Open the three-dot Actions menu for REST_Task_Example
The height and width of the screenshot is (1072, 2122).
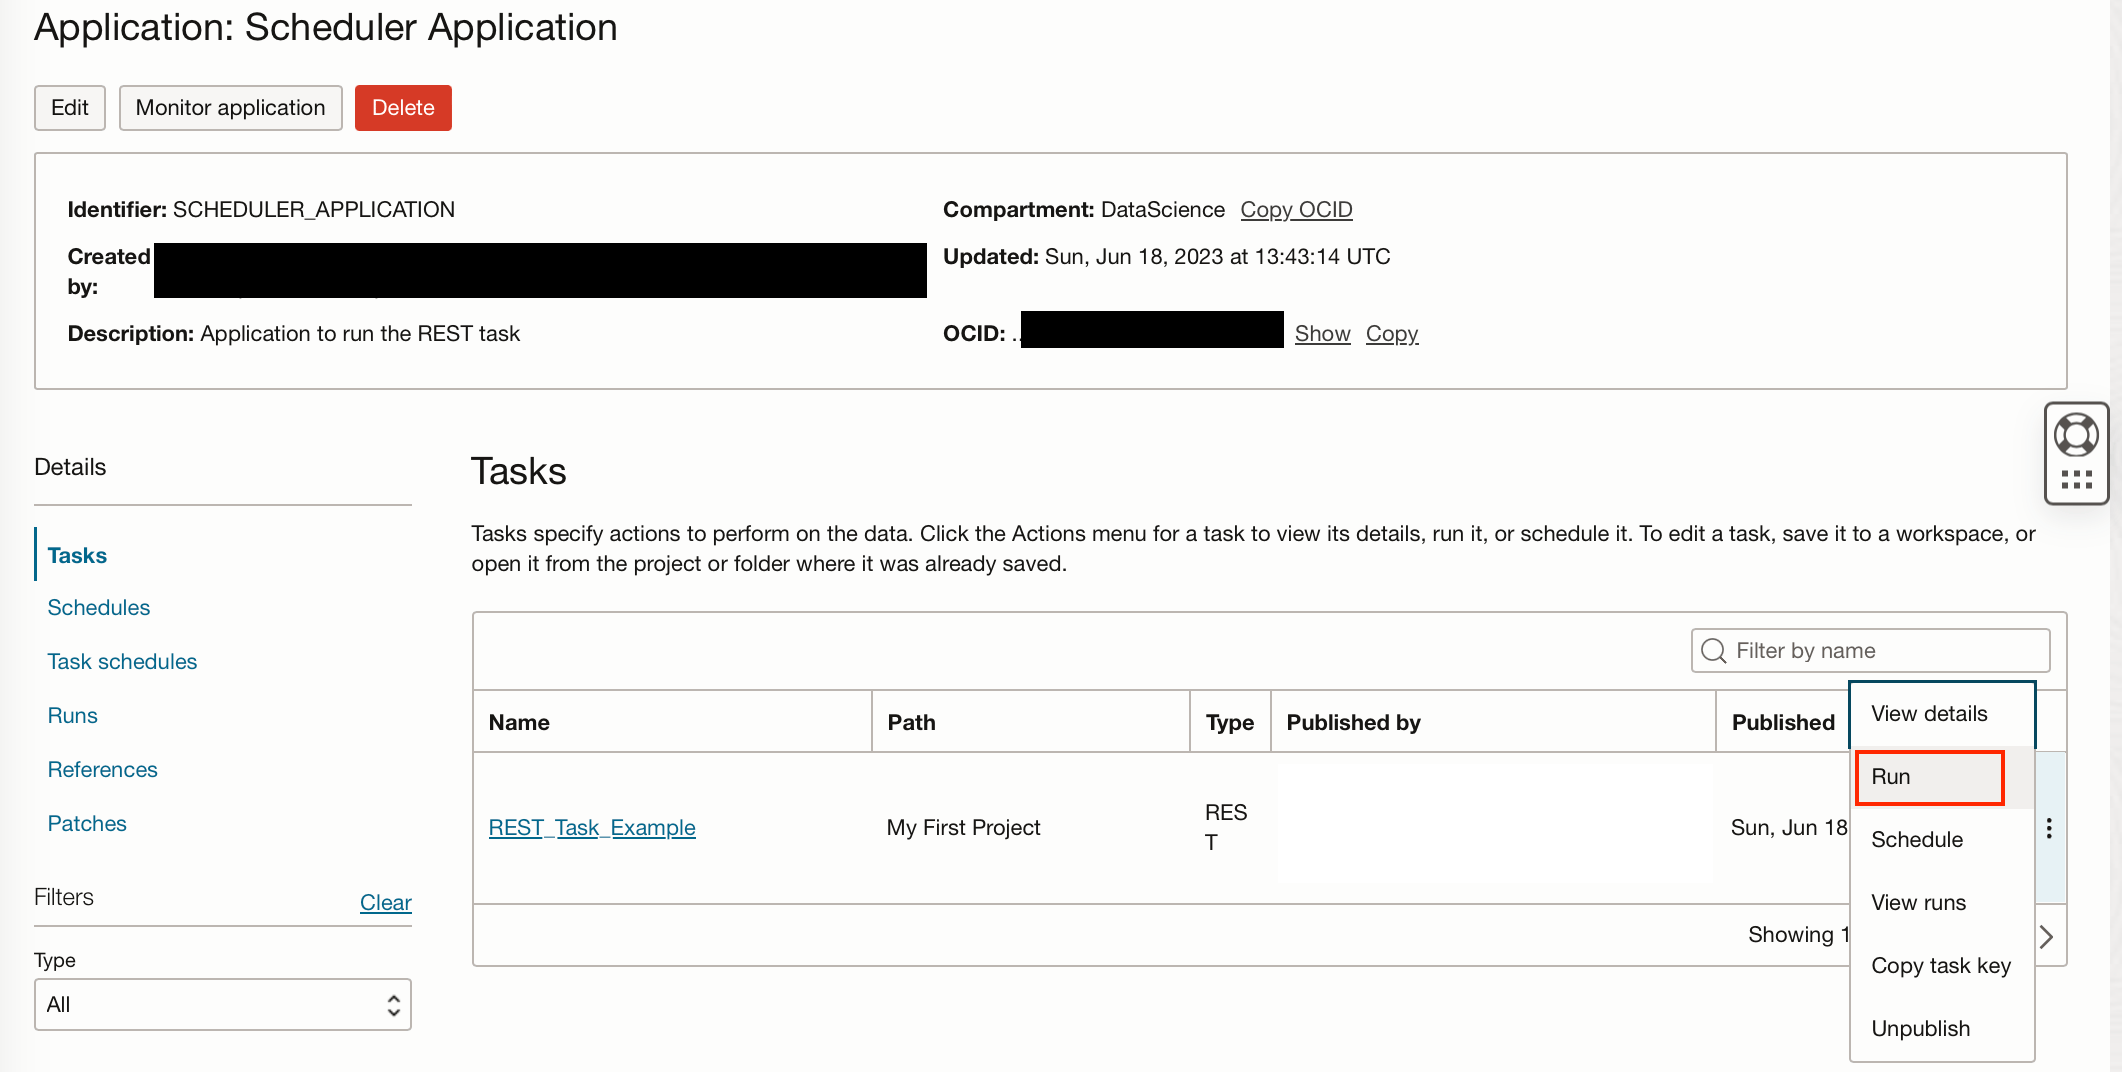pos(2048,828)
